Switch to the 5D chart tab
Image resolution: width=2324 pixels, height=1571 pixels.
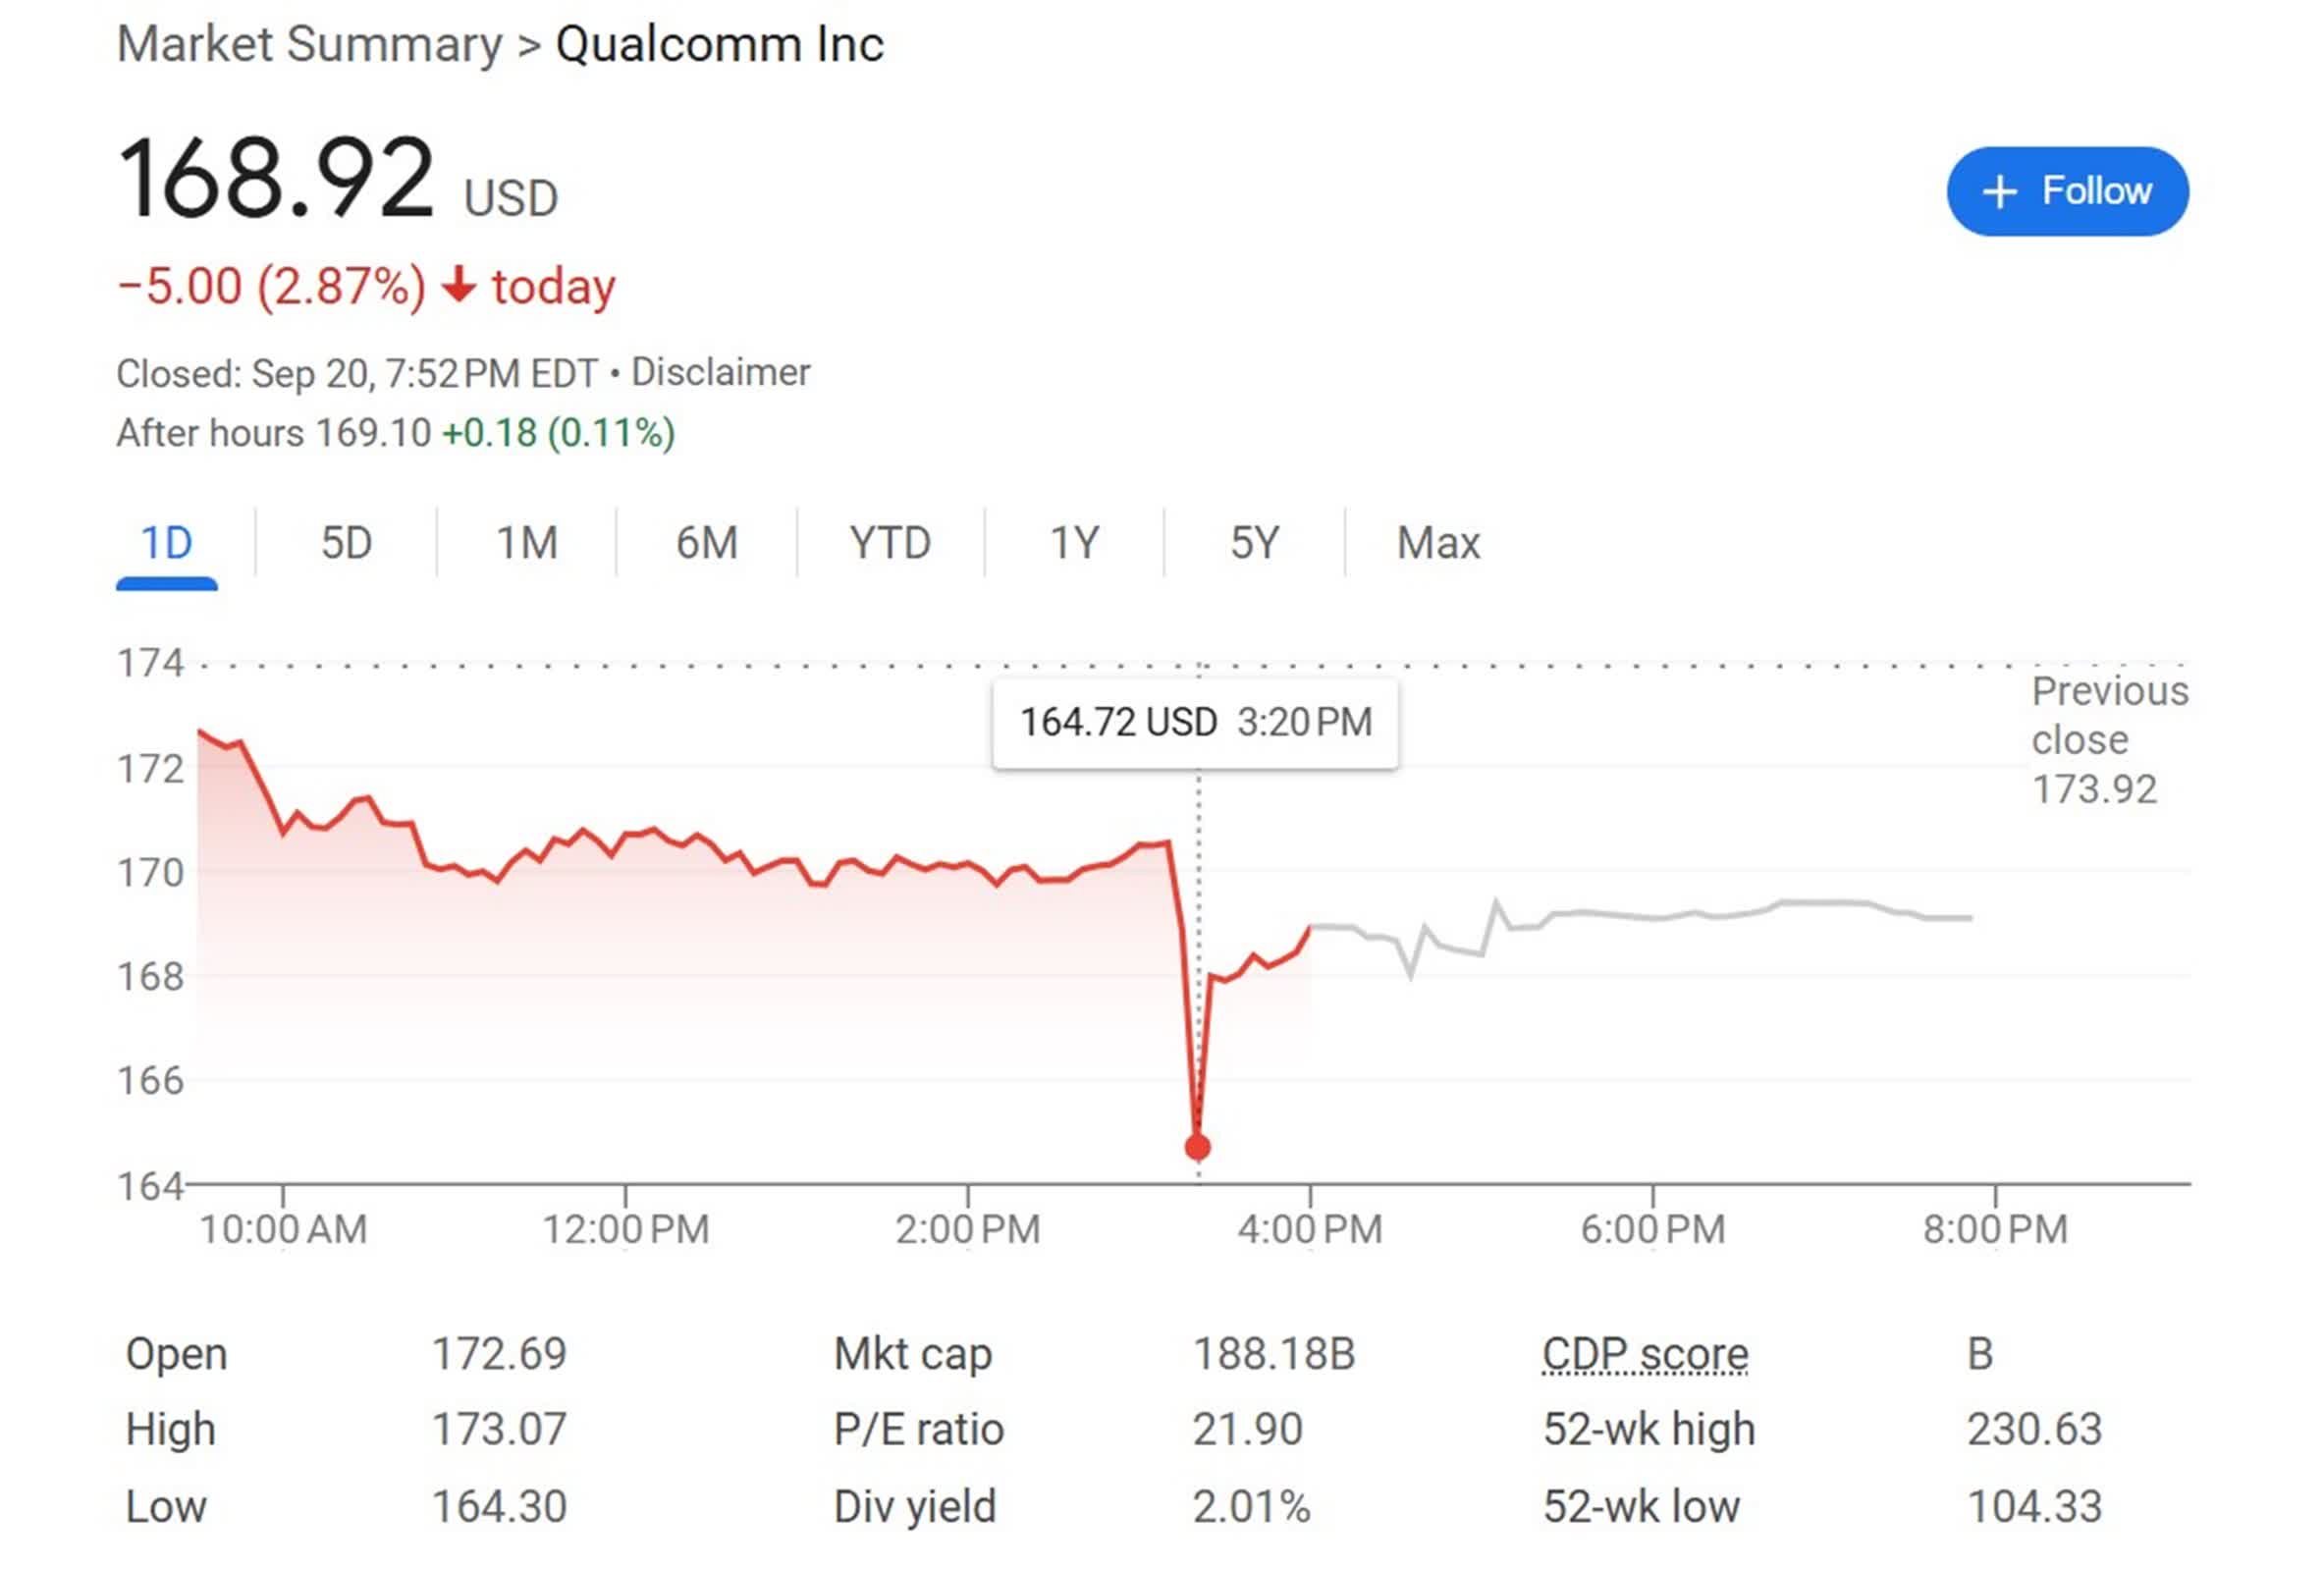346,544
